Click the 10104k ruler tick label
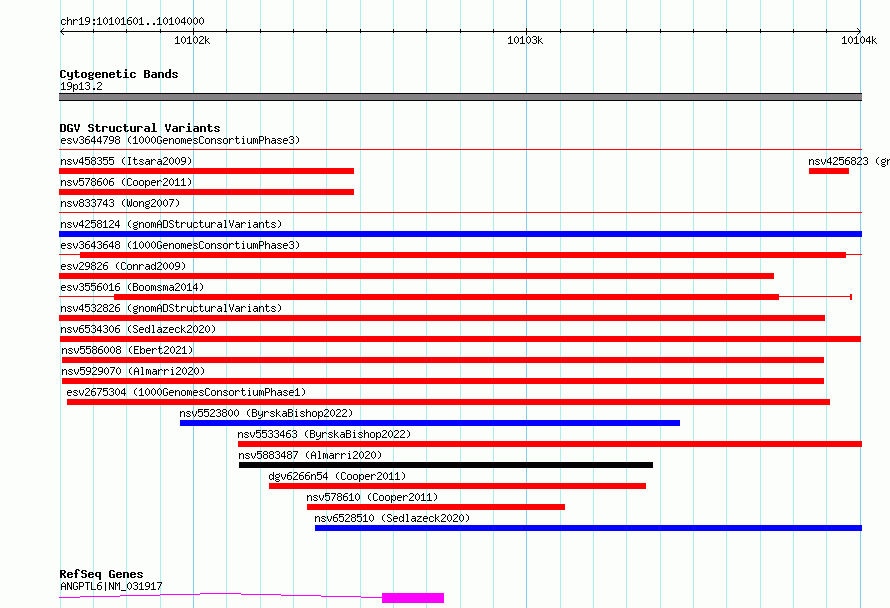 [859, 40]
